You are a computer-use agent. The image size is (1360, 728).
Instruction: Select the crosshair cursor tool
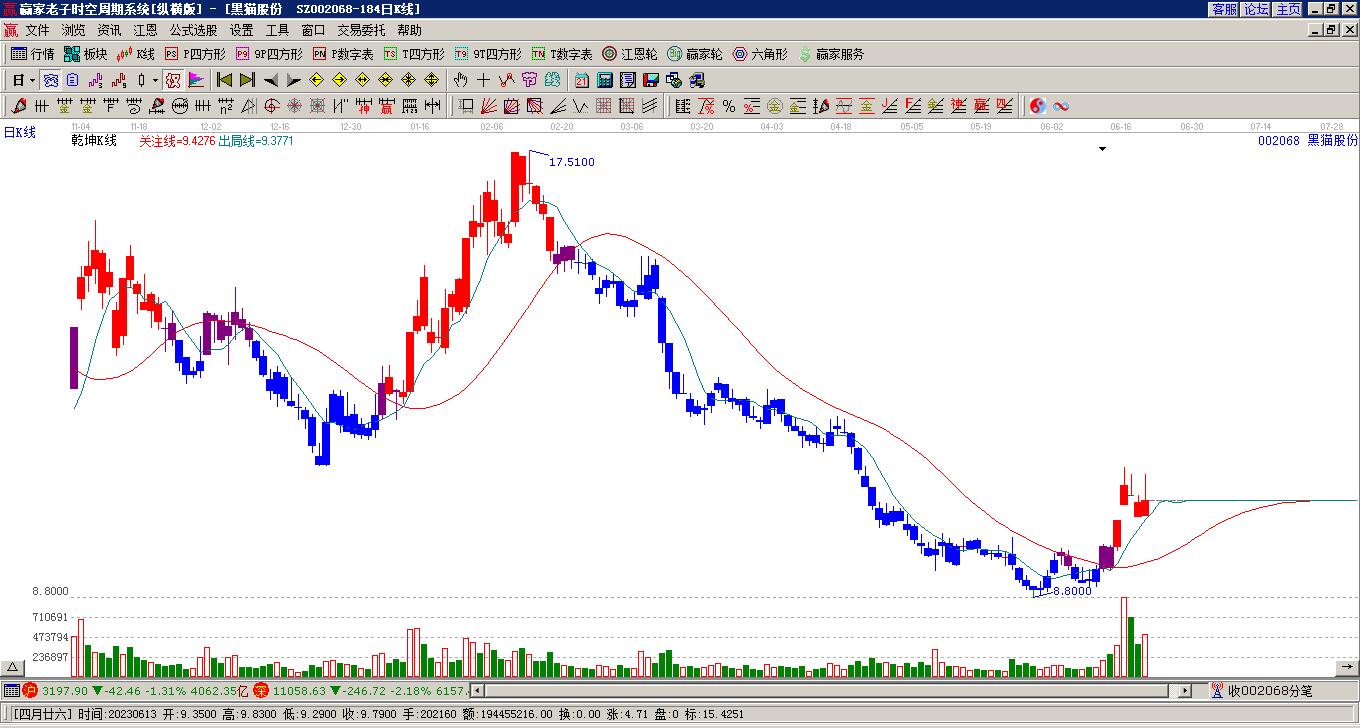(x=483, y=80)
